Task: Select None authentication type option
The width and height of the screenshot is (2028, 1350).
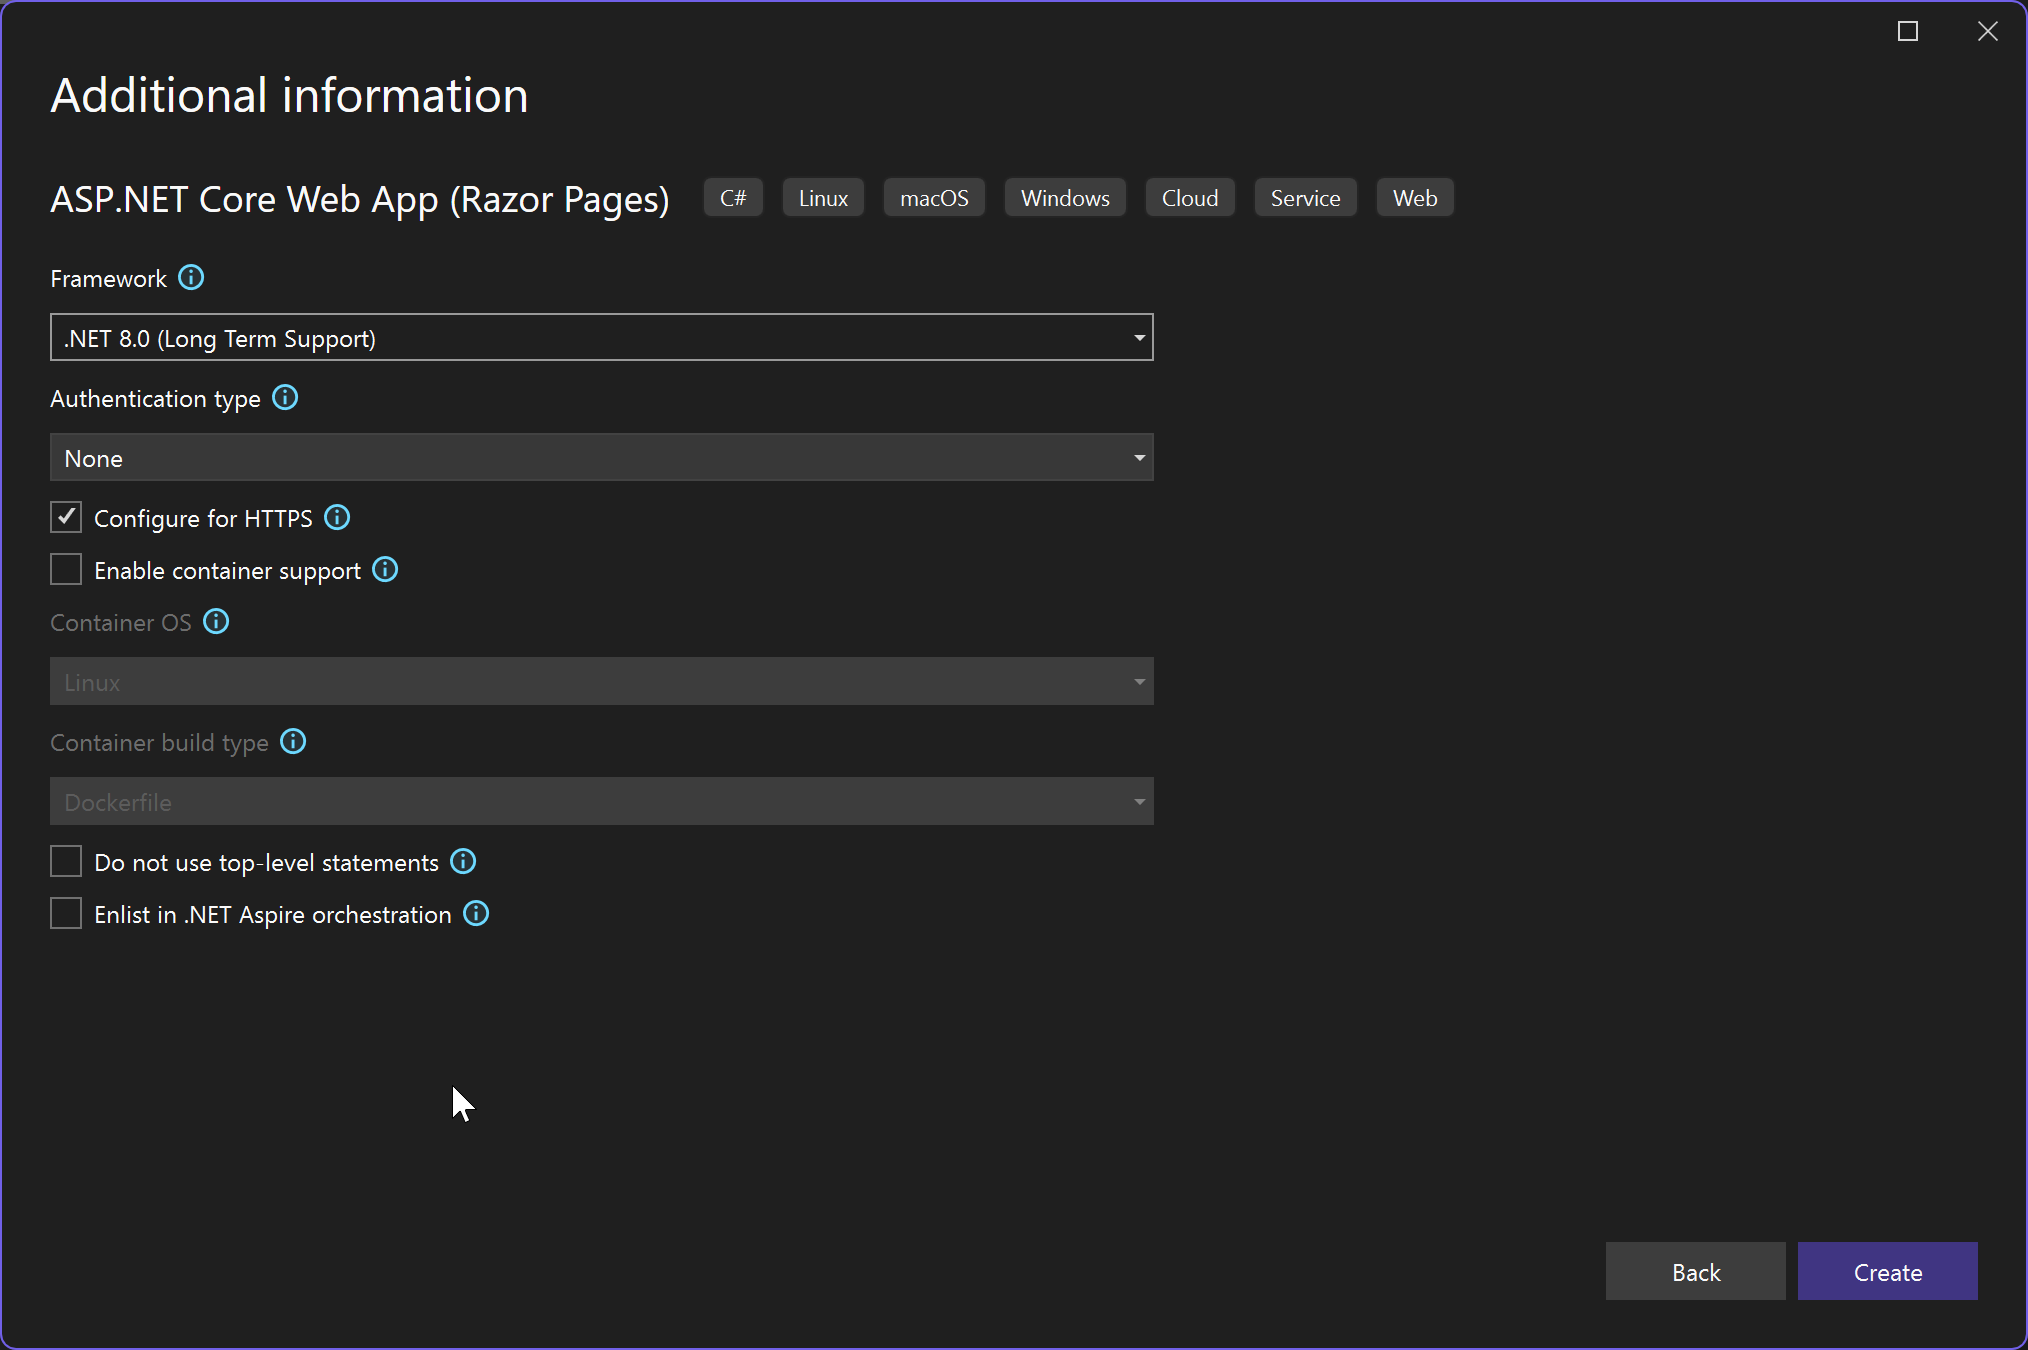Action: click(x=600, y=458)
